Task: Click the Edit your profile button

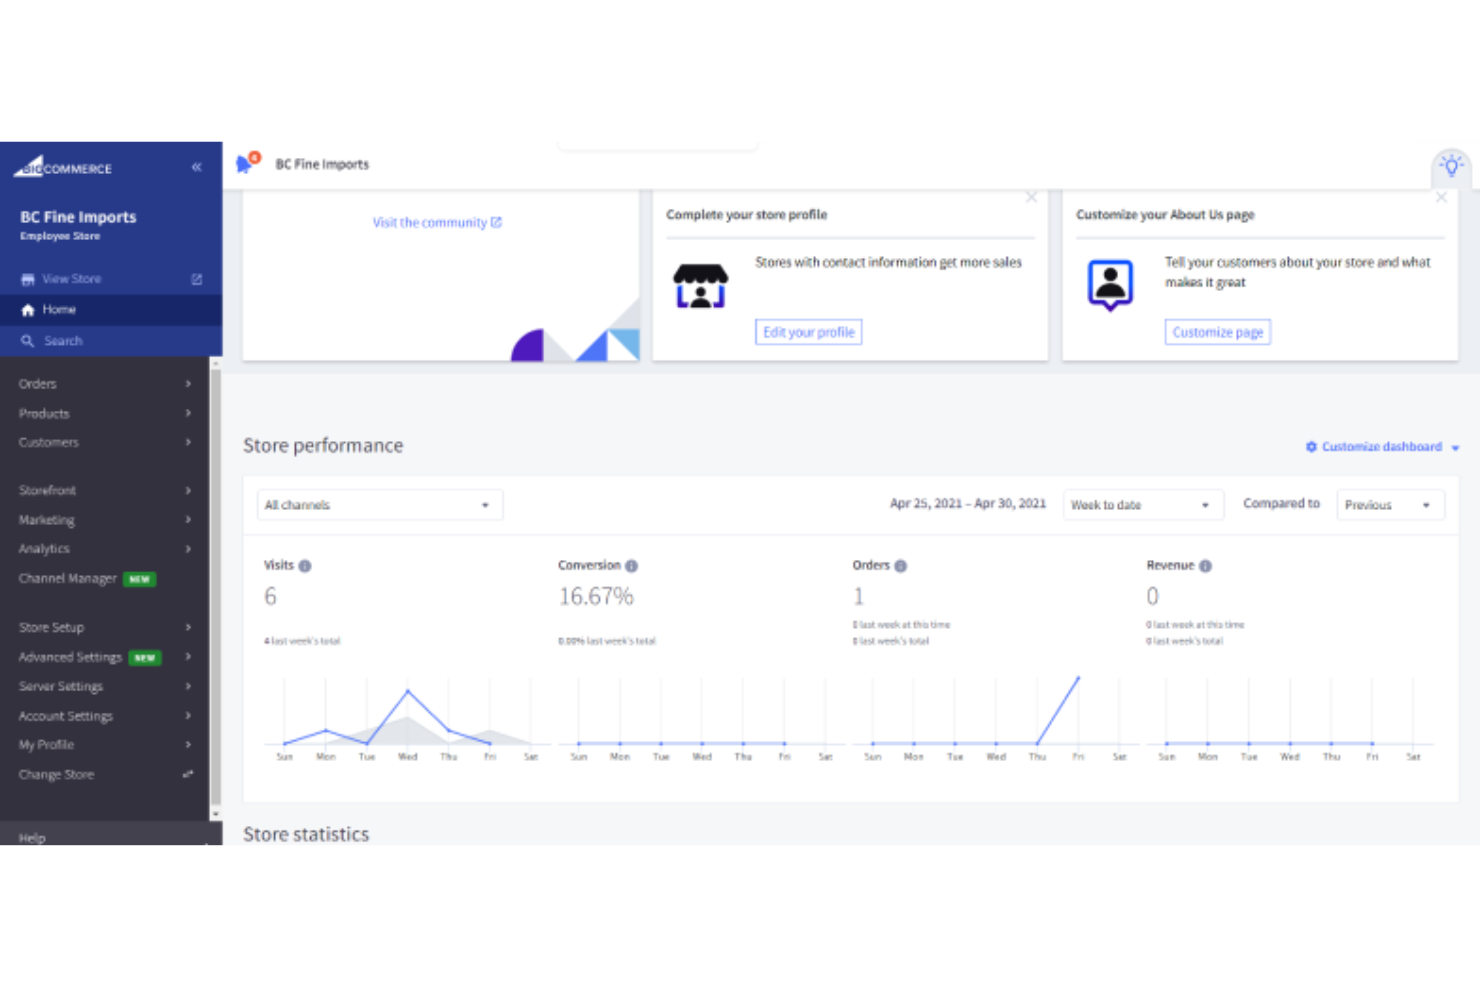Action: click(x=808, y=331)
